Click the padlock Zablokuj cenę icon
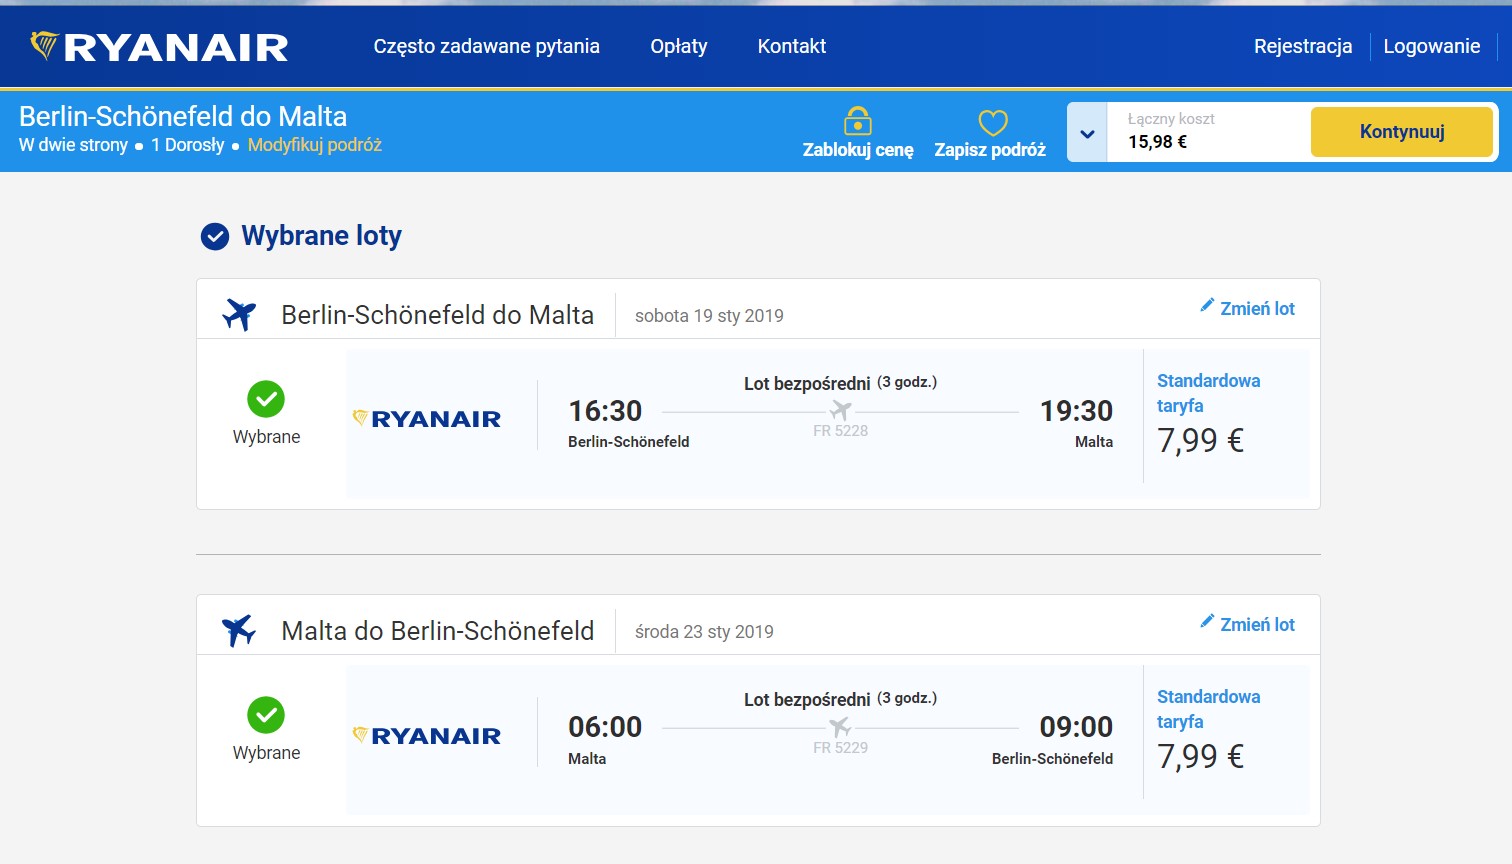This screenshot has height=864, width=1512. pos(858,121)
